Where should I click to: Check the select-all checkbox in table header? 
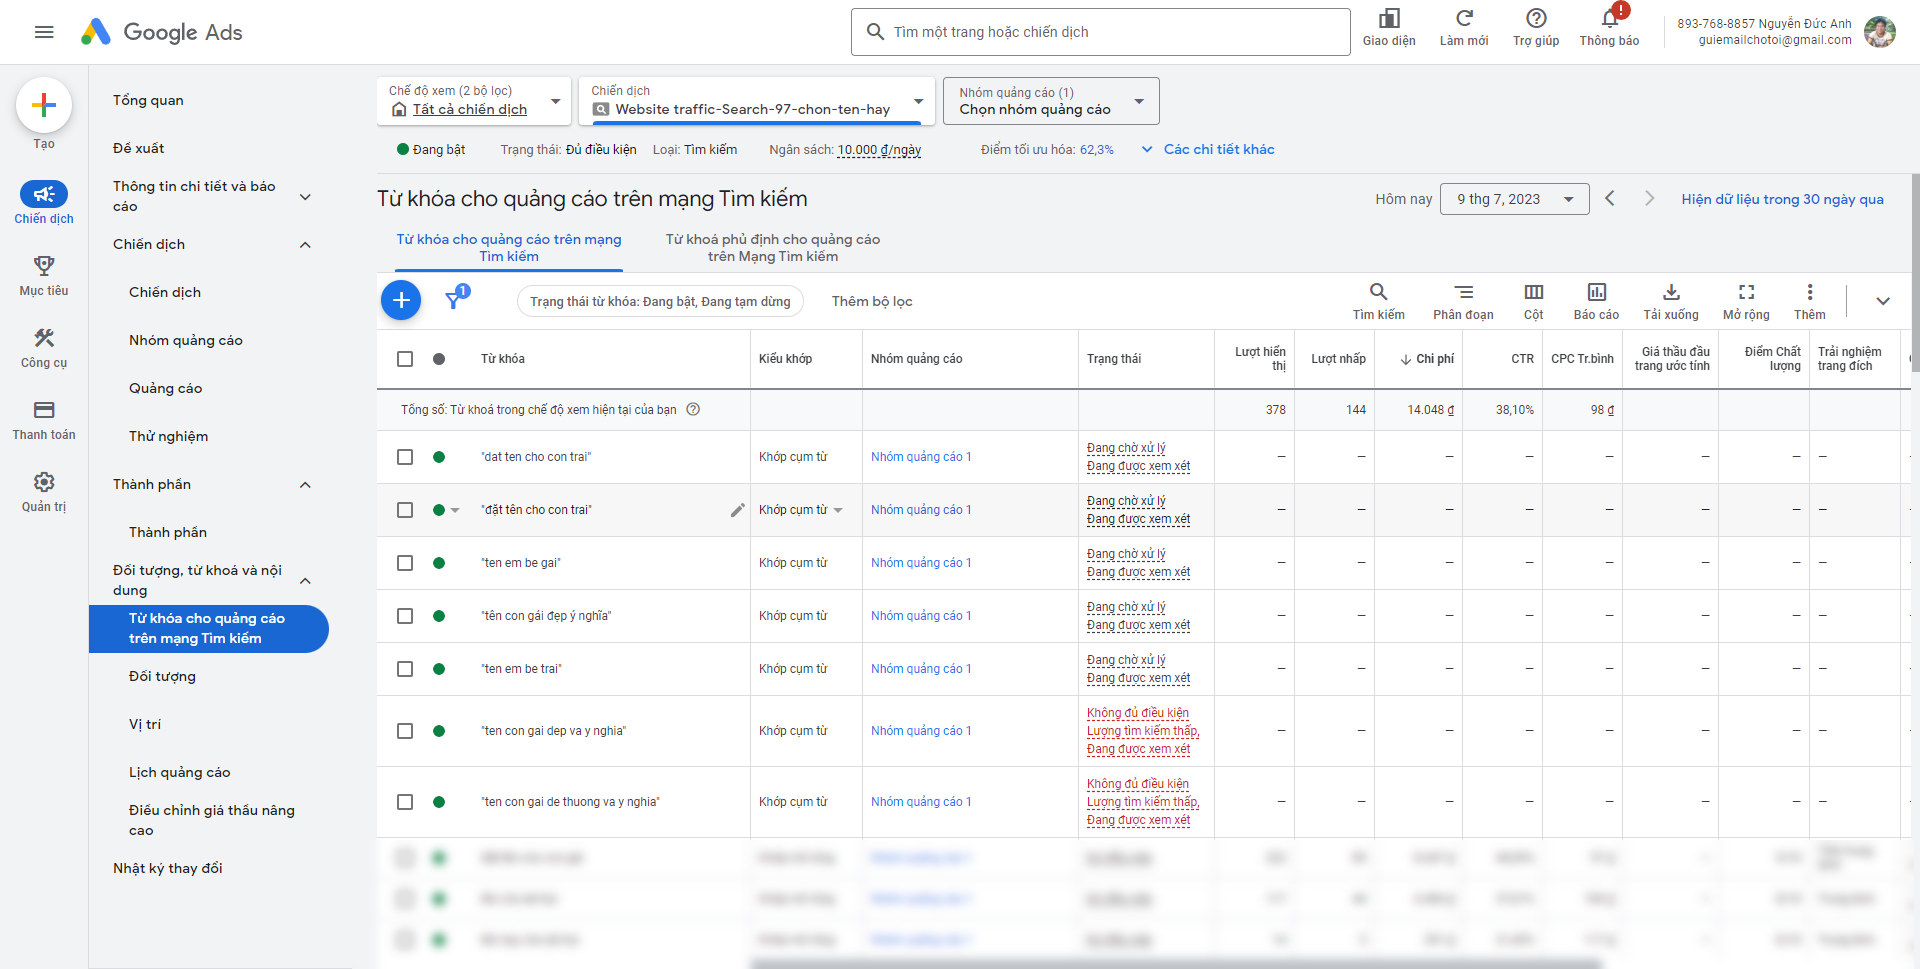pyautogui.click(x=405, y=359)
